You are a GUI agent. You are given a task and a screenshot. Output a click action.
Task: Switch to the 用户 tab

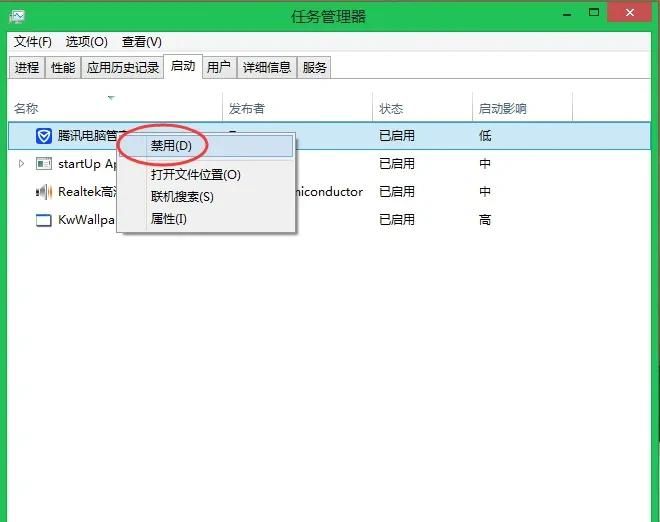point(219,67)
